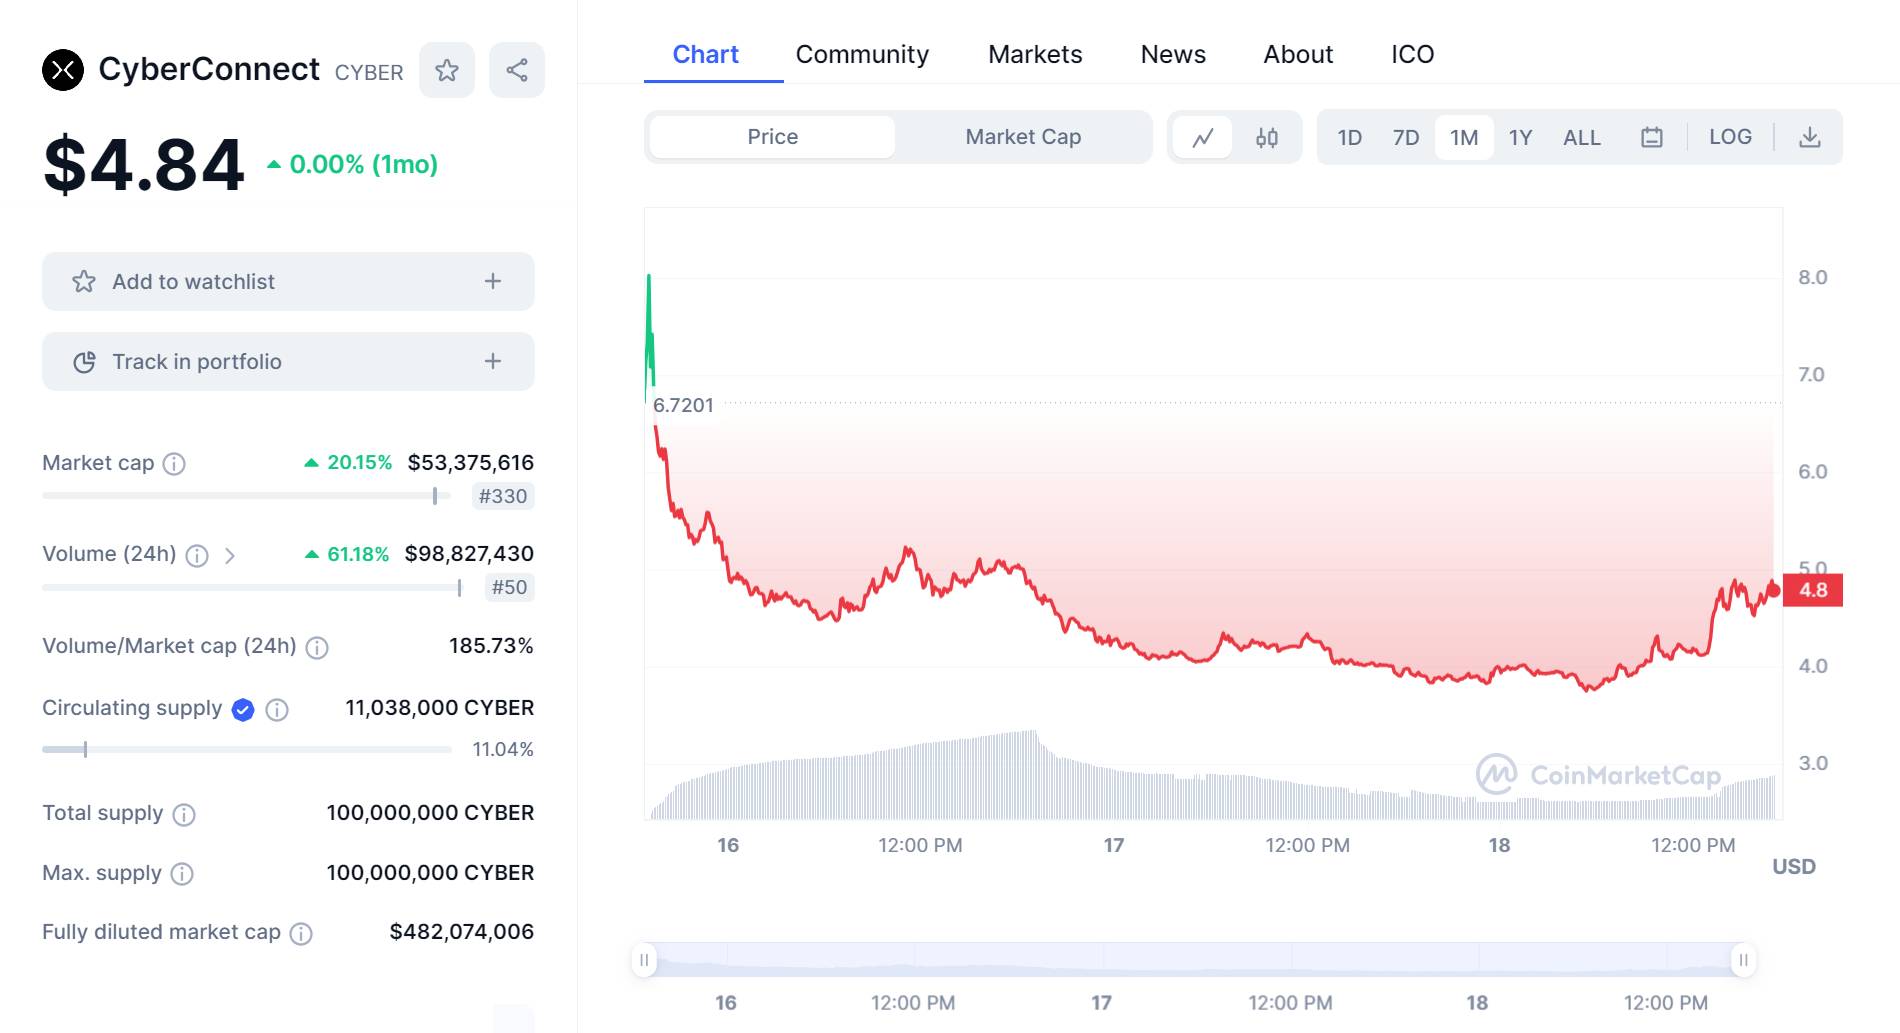Image resolution: width=1900 pixels, height=1033 pixels.
Task: Open CyberConnect's X (Twitter) profile icon
Action: click(x=64, y=70)
